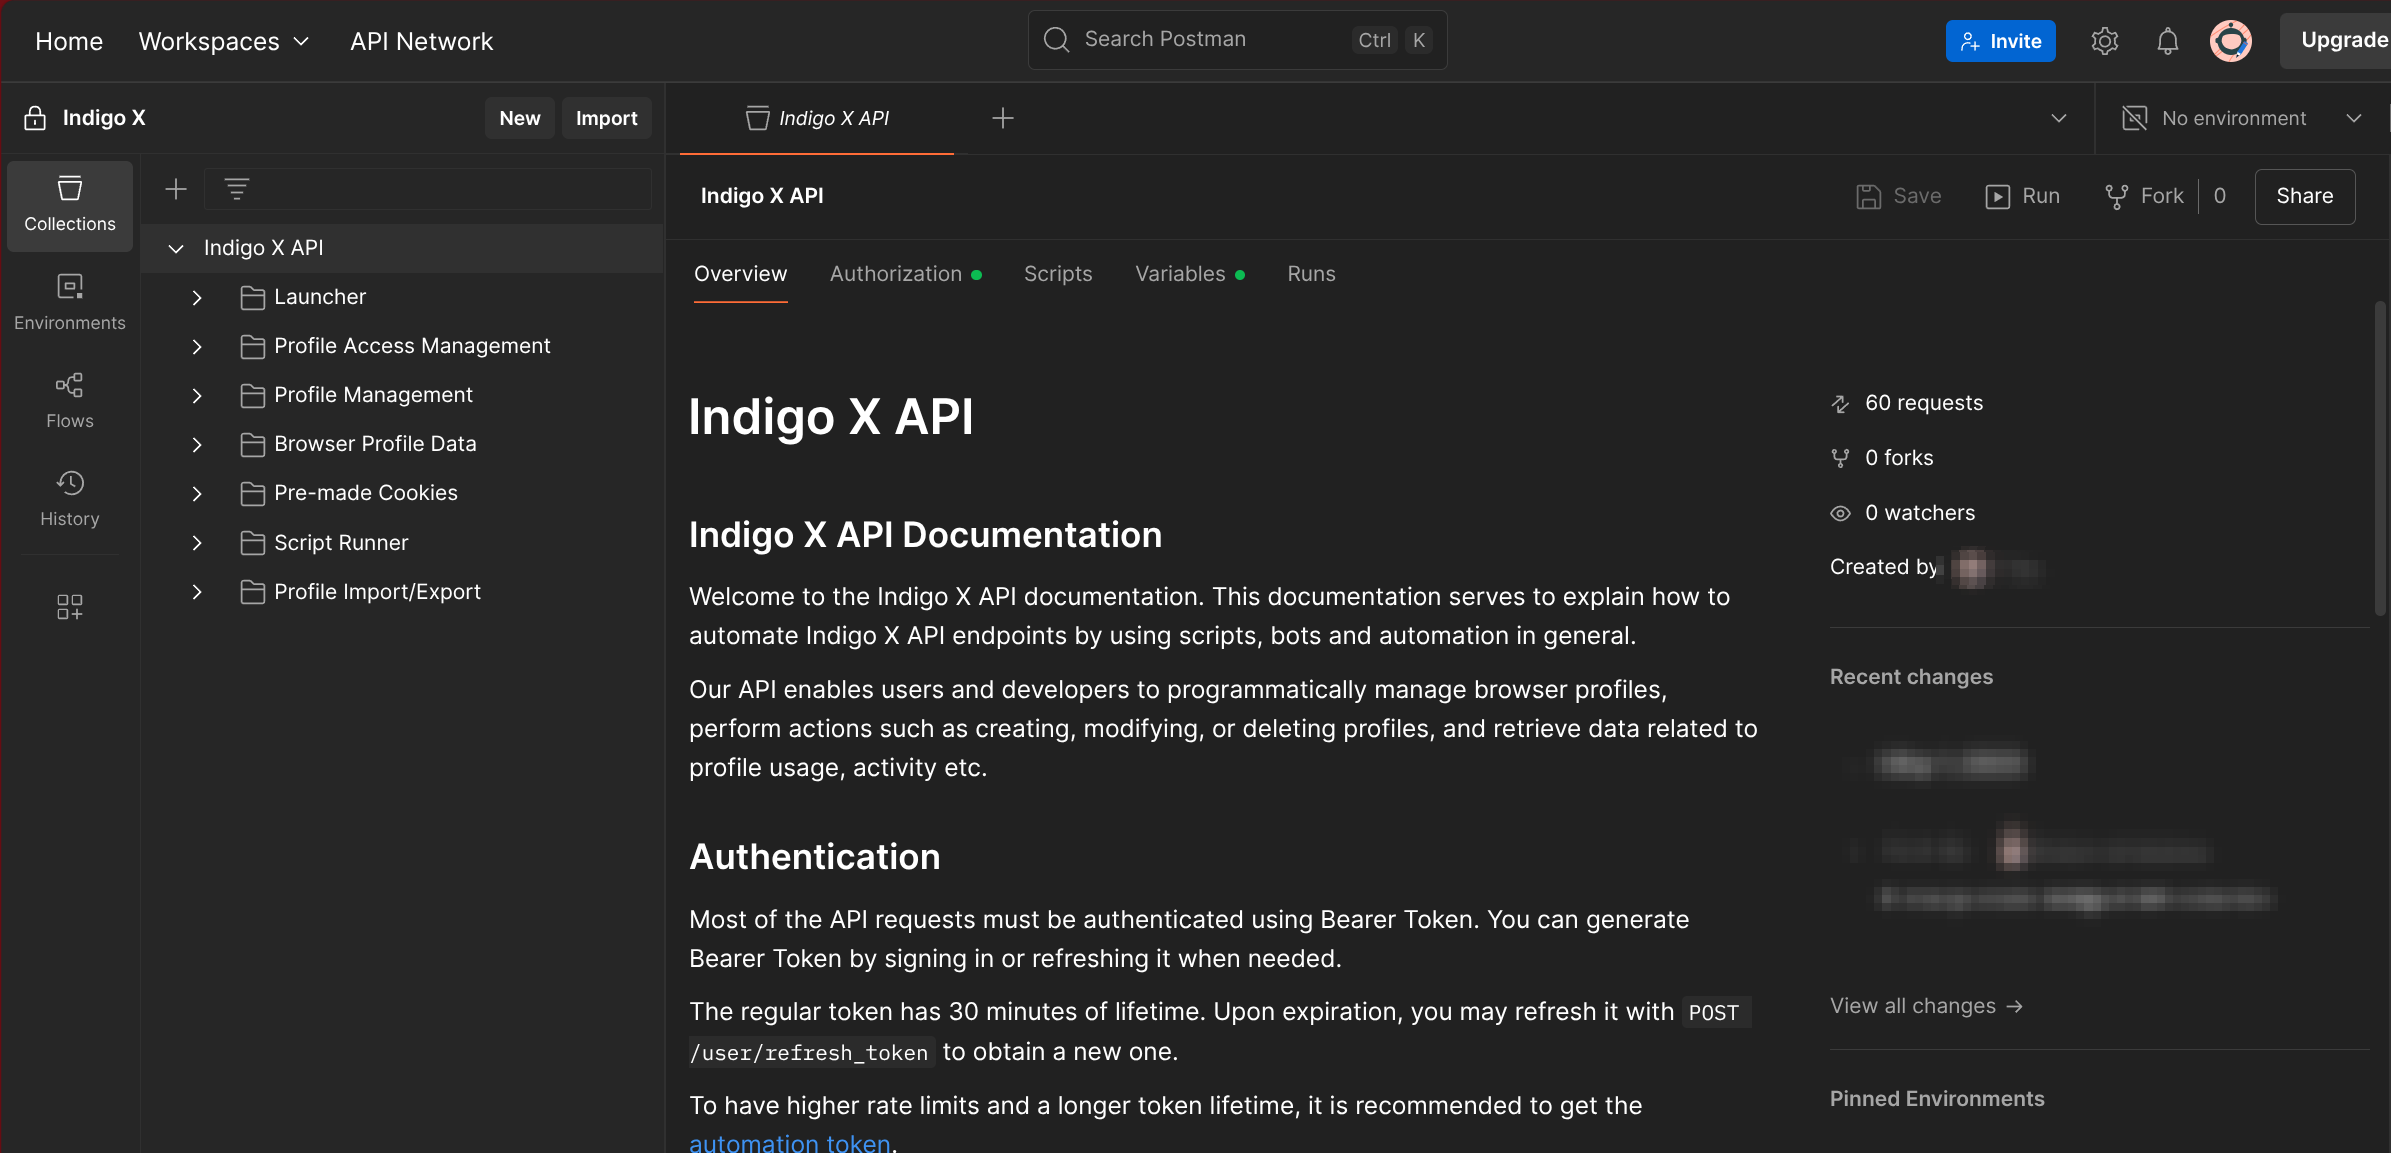Open the notifications bell
Viewport: 2391px width, 1153px height.
tap(2167, 41)
